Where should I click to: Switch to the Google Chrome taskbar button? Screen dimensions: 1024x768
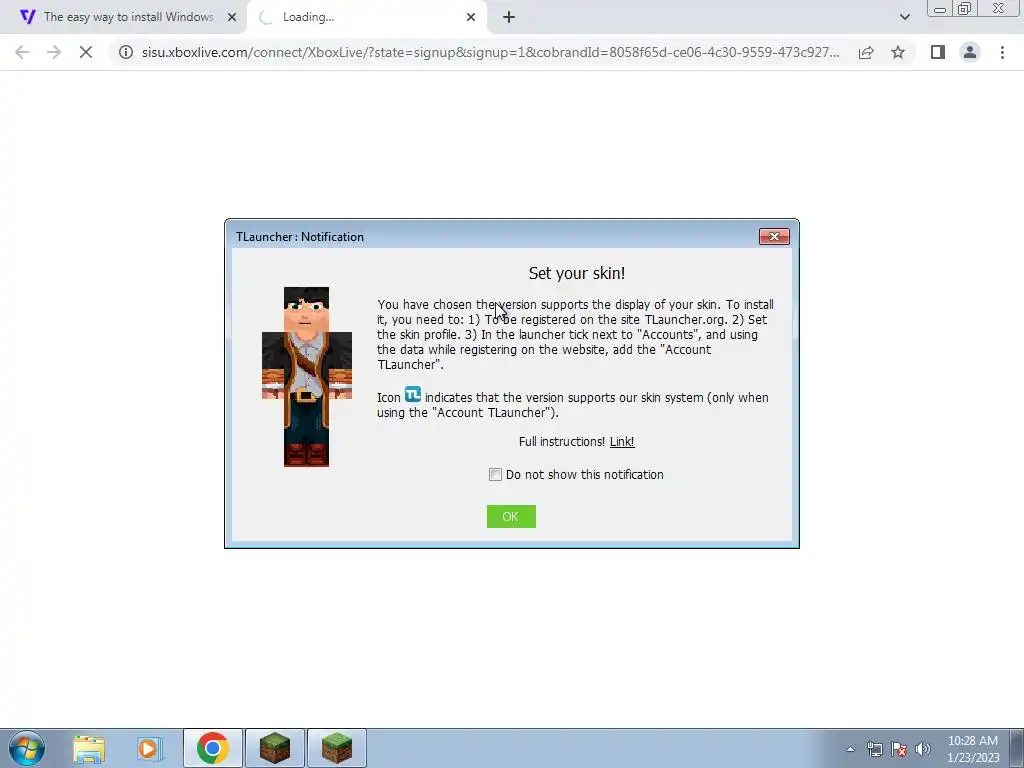click(212, 748)
